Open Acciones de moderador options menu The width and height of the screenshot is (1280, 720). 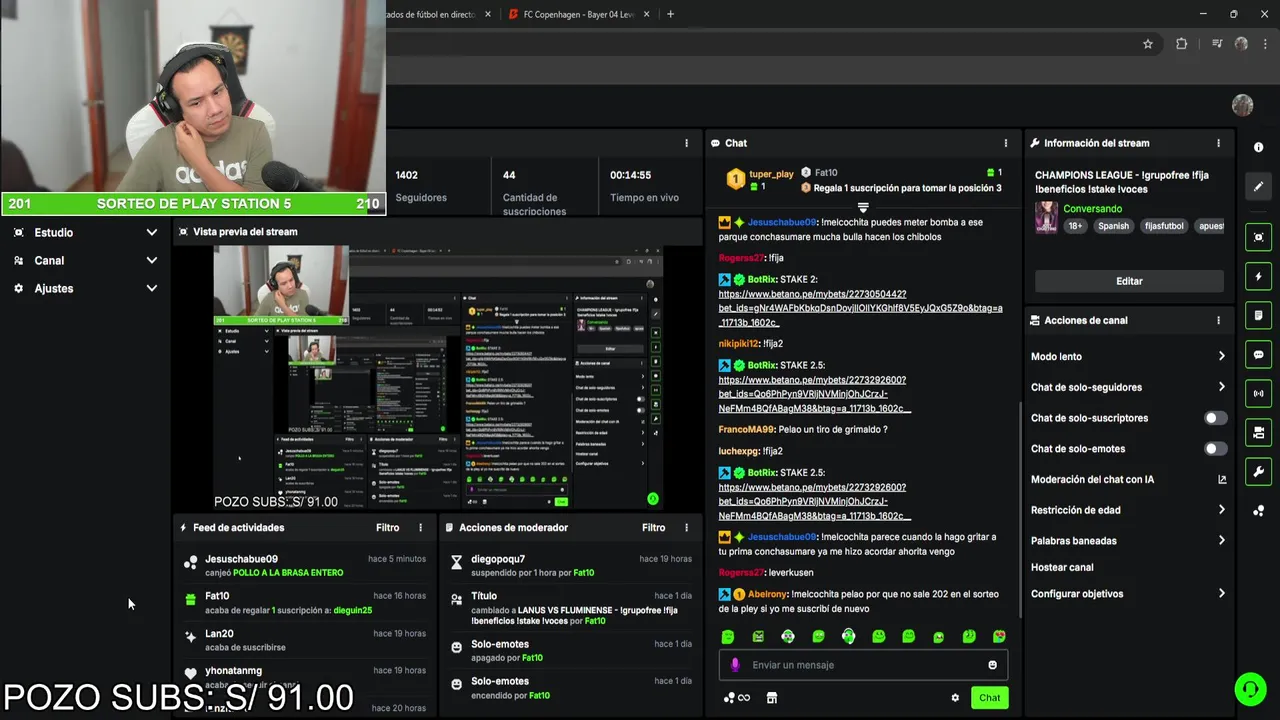(x=686, y=528)
